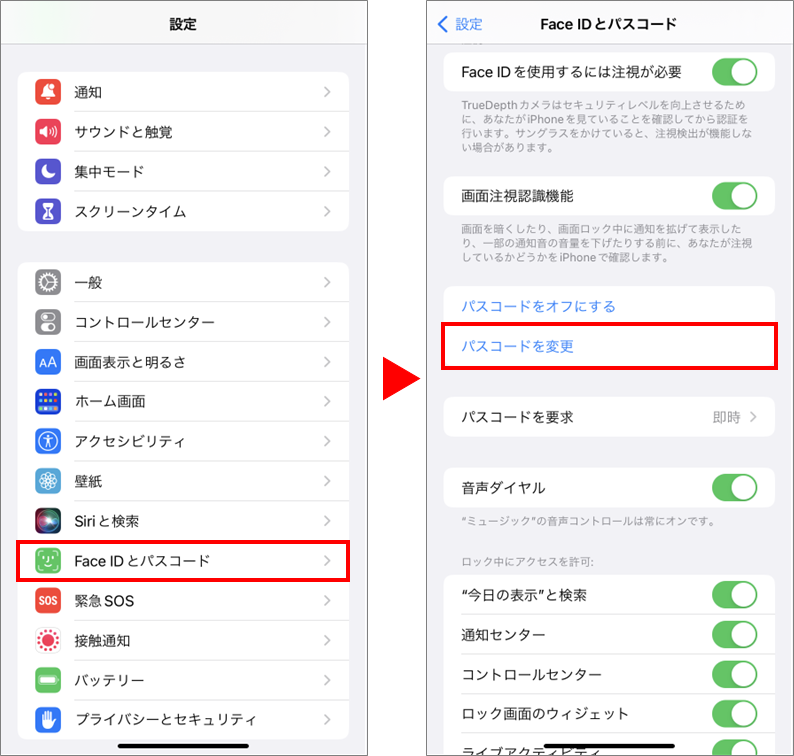Tap the red bell 通知 icon
This screenshot has height=756, width=794.
click(48, 92)
